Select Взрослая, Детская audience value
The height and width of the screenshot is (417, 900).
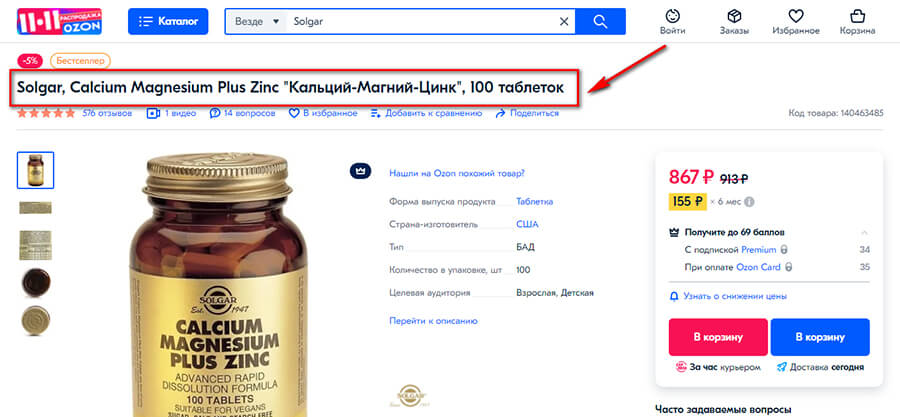pyautogui.click(x=554, y=293)
